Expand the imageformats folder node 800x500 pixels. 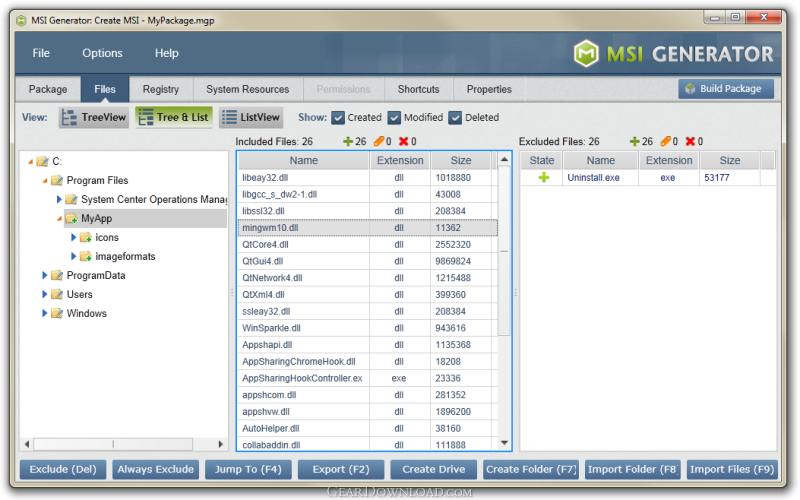(x=73, y=257)
